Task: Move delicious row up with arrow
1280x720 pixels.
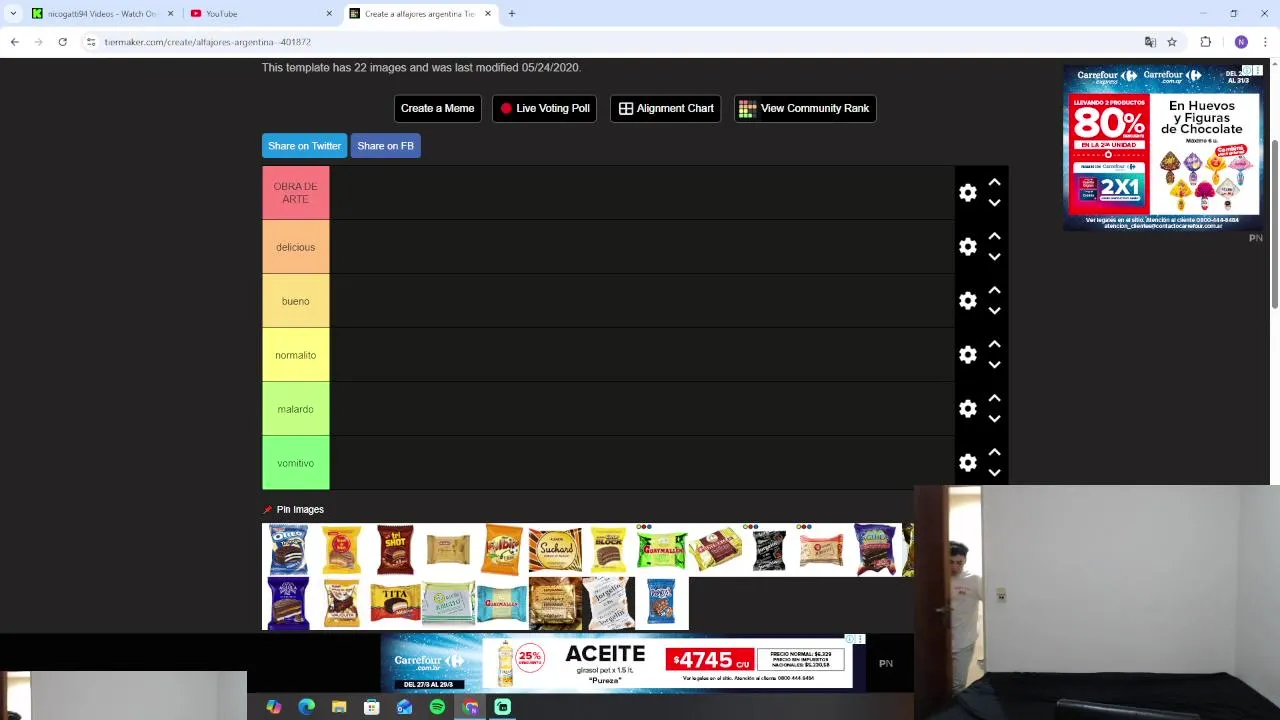Action: point(994,236)
